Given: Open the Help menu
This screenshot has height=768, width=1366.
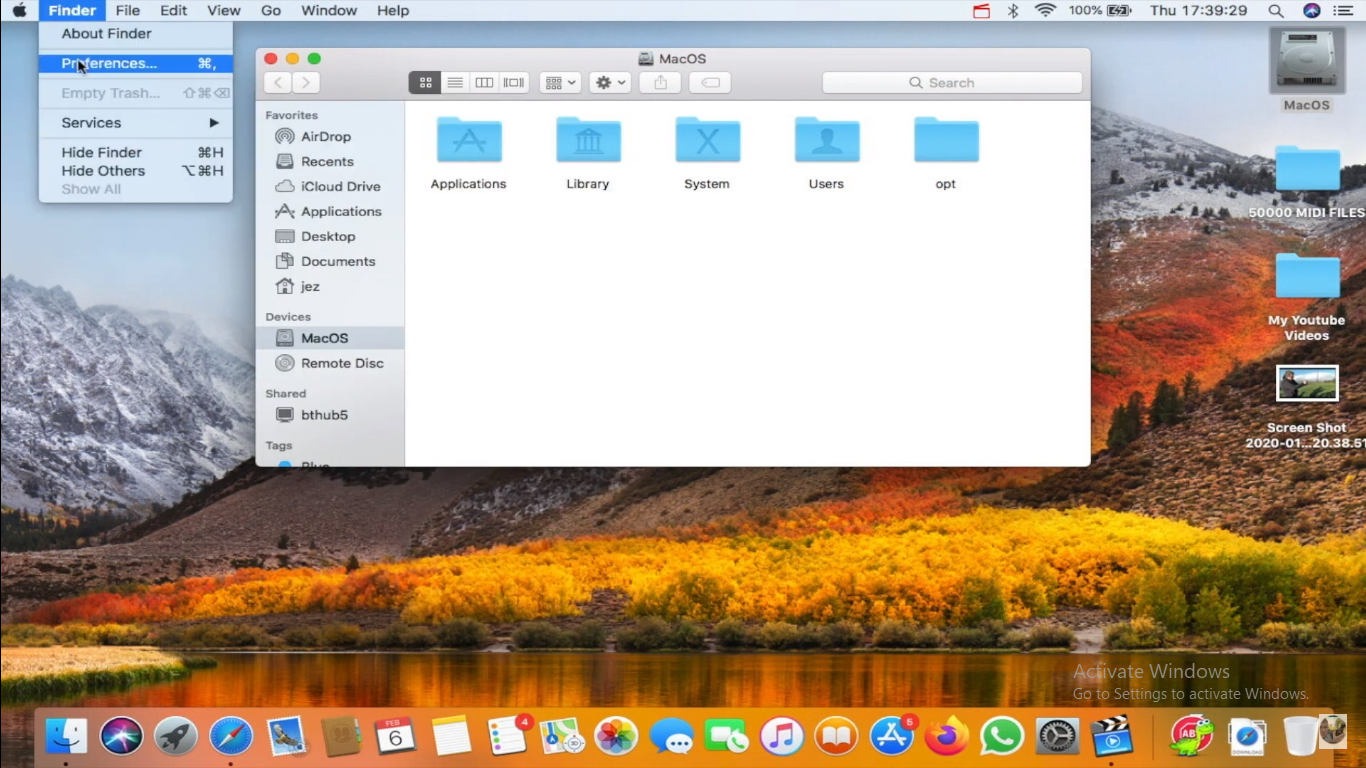Looking at the screenshot, I should 393,10.
